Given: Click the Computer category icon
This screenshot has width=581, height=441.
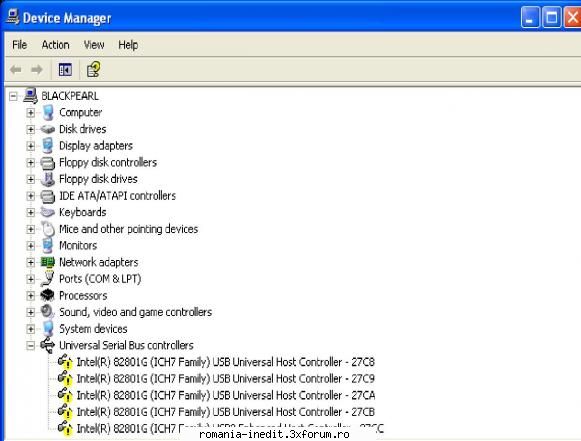Looking at the screenshot, I should pos(48,112).
